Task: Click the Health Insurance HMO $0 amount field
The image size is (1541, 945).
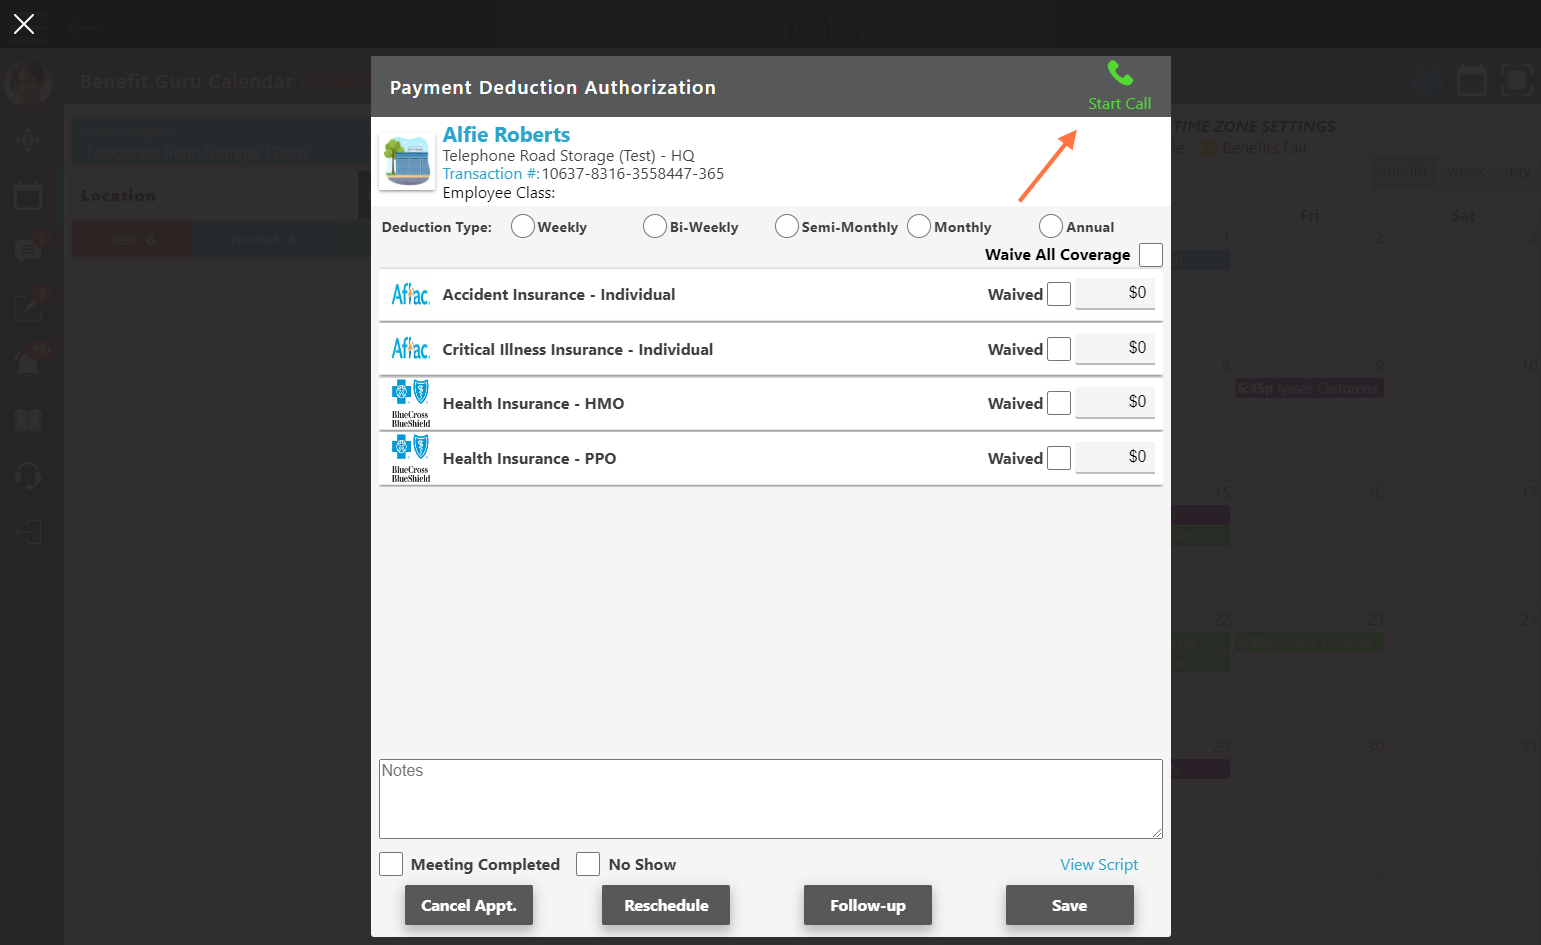Action: point(1115,402)
